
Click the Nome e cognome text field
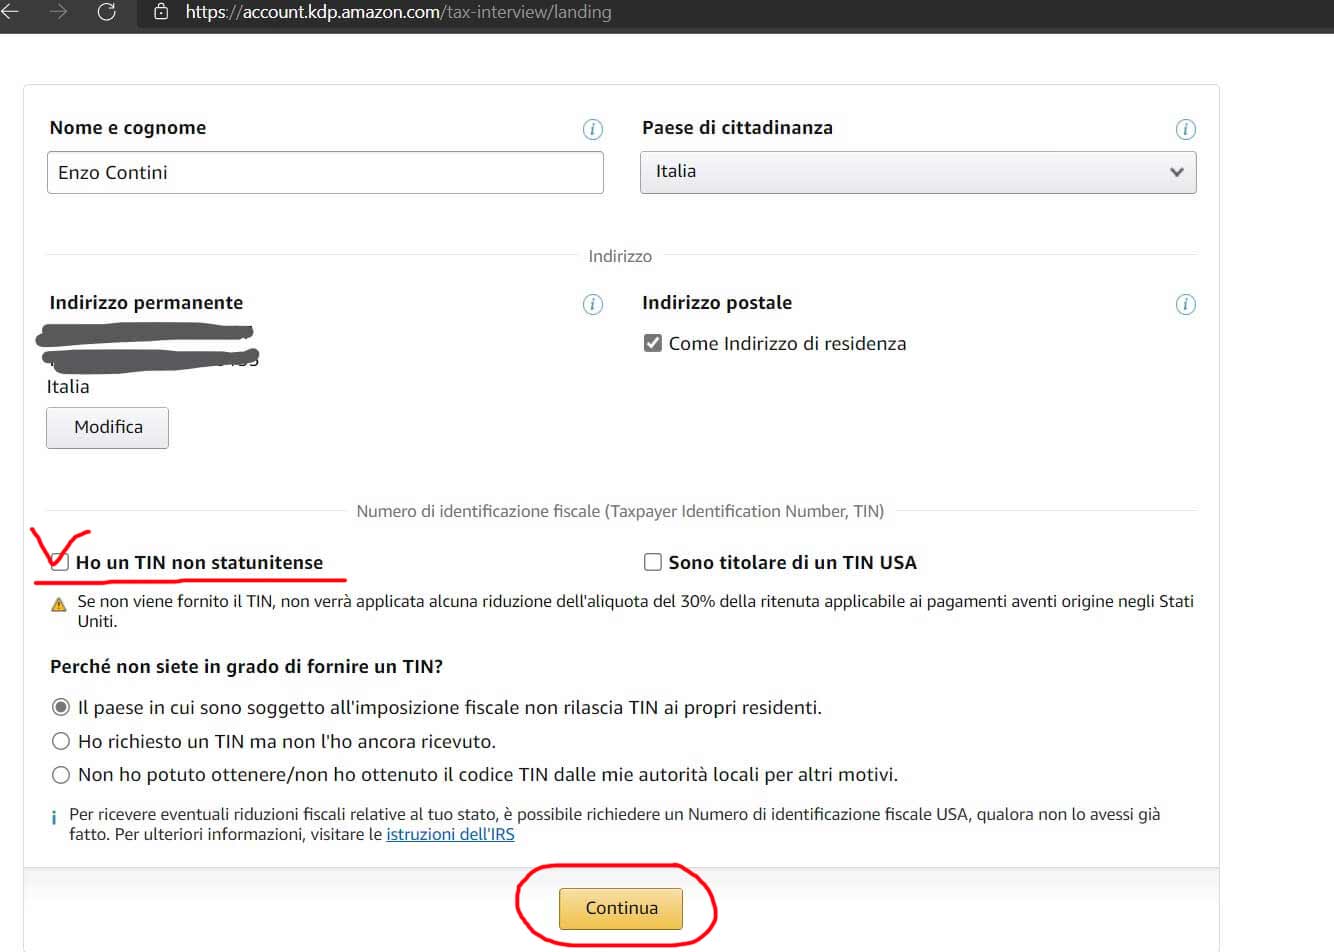pyautogui.click(x=325, y=172)
